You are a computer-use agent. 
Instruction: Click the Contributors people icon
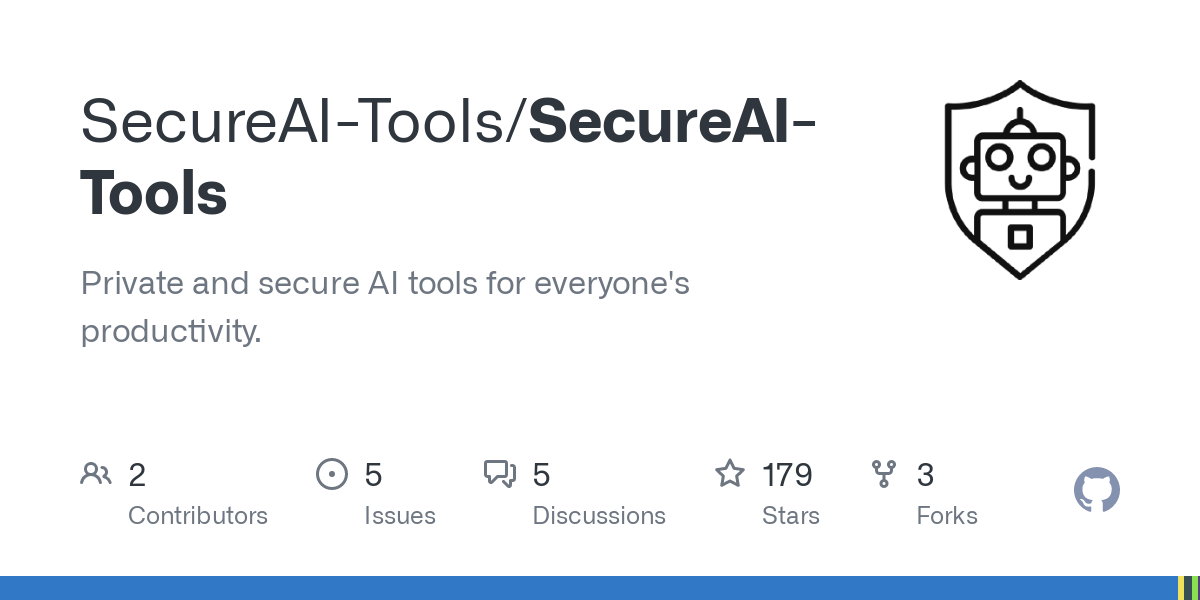click(x=96, y=473)
